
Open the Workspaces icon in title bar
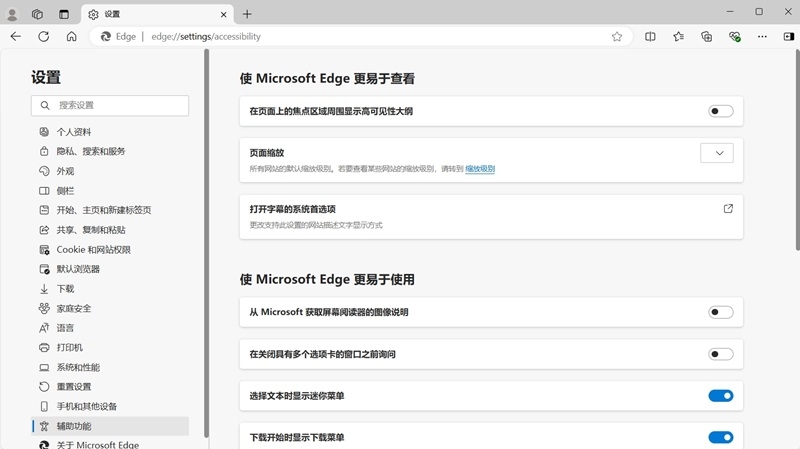click(37, 14)
